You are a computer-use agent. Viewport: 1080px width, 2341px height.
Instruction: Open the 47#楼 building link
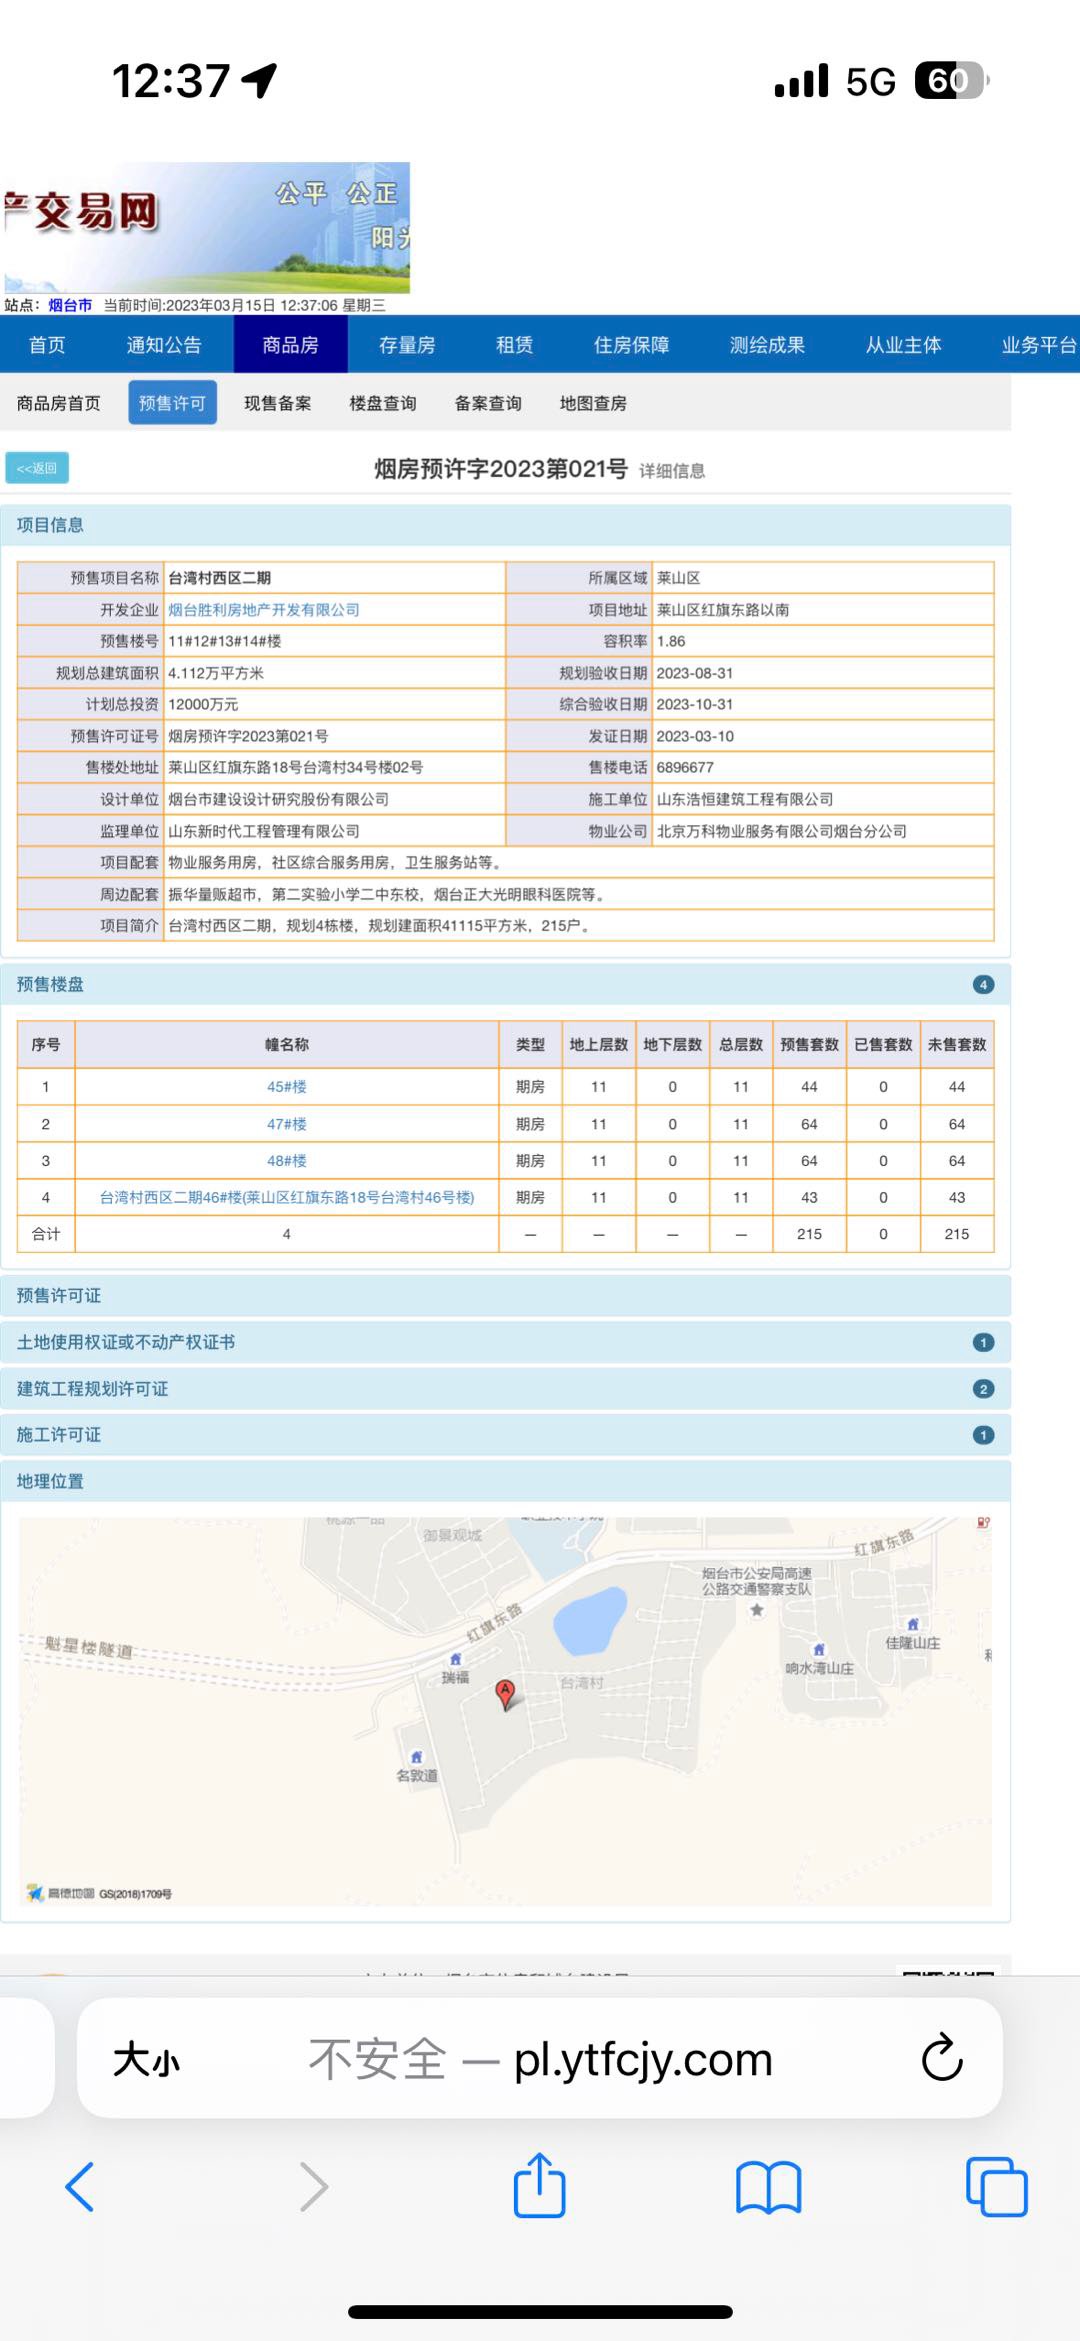pos(287,1124)
